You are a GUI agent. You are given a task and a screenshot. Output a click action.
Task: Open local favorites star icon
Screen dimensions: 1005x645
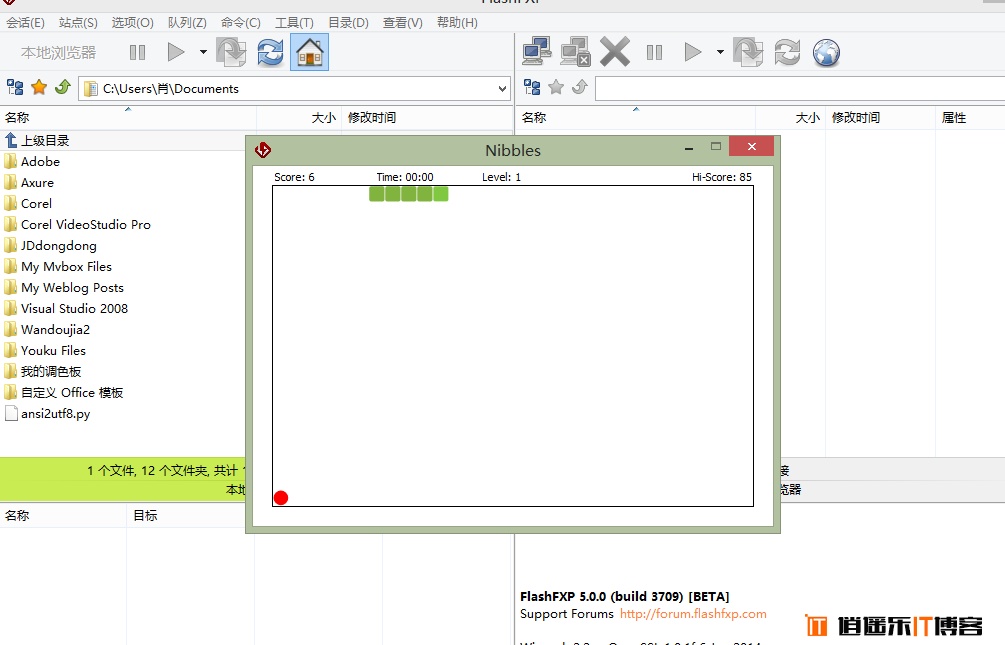tap(39, 87)
